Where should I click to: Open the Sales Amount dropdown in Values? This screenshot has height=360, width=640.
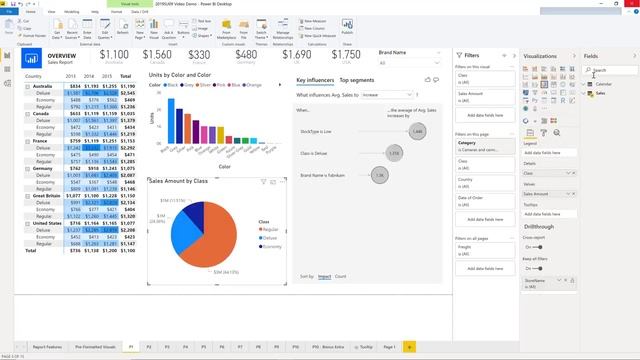click(x=568, y=194)
